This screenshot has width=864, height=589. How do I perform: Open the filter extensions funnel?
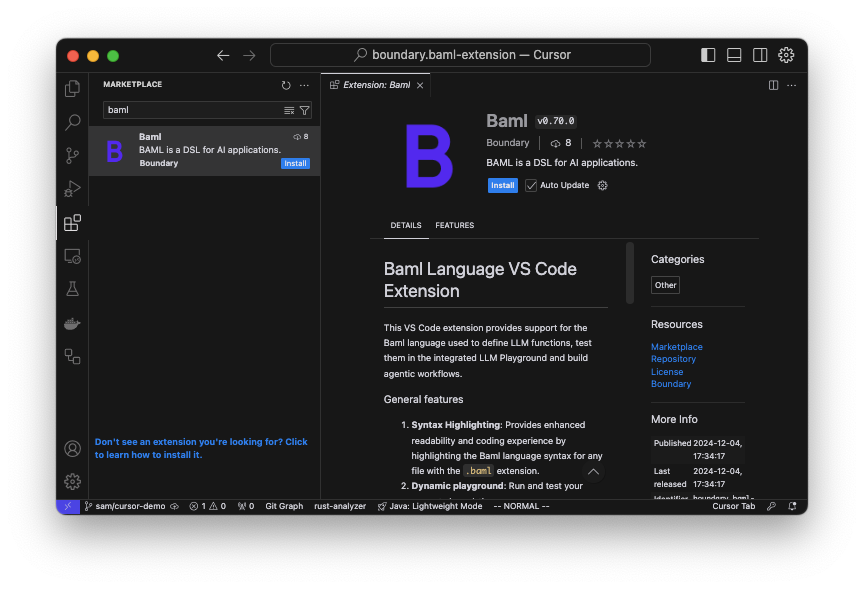point(304,111)
